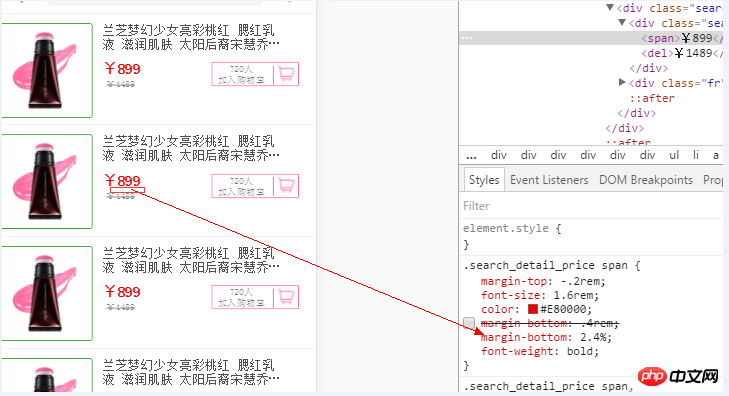Click the ellipsis icon on highlighted span row

pos(467,38)
